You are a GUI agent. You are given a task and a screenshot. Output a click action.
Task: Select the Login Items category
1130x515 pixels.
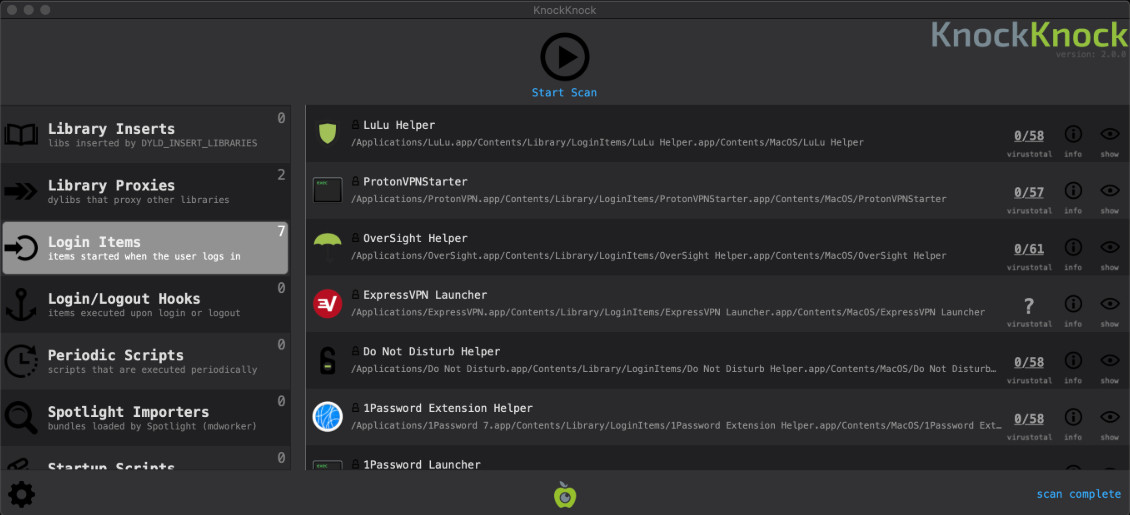[x=145, y=248]
